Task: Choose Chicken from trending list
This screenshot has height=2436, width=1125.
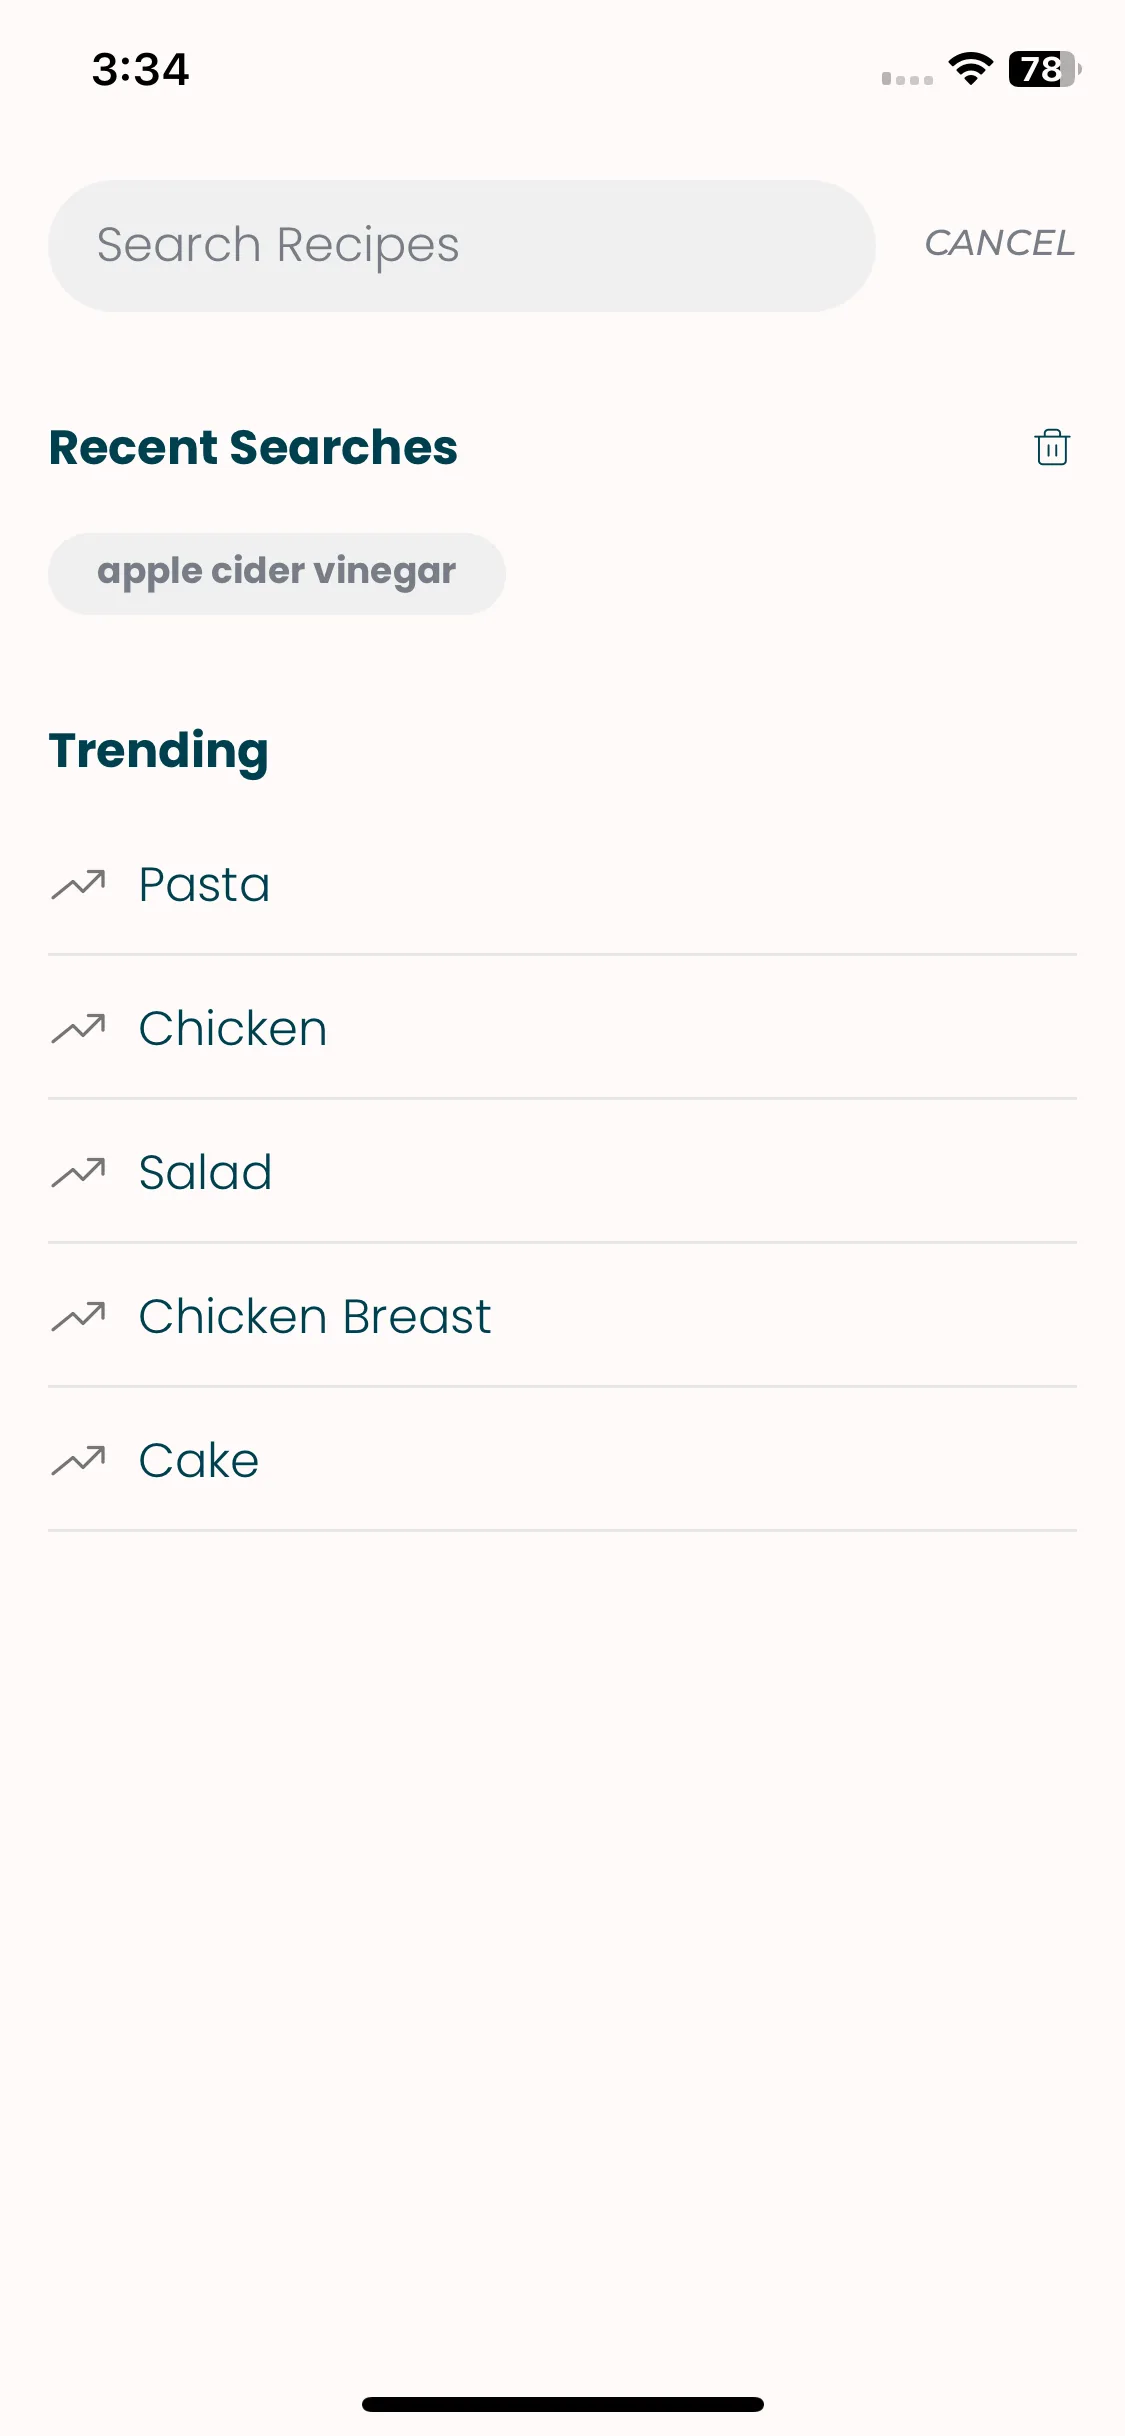Action: [562, 1028]
